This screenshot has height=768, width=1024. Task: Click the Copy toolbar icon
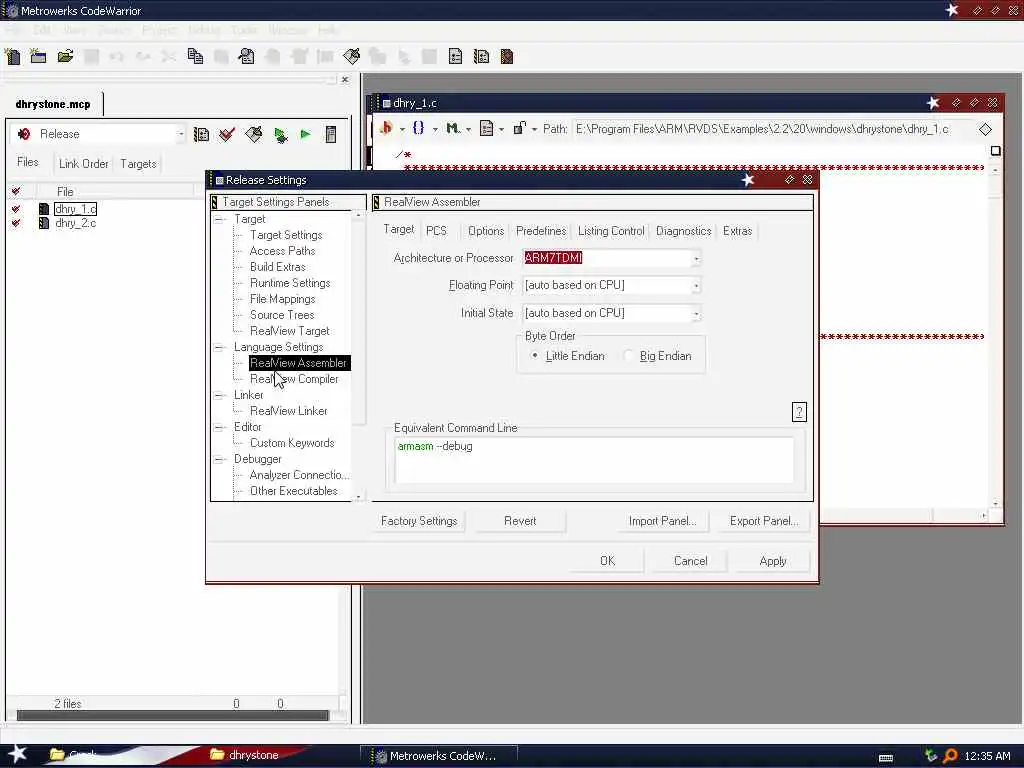pyautogui.click(x=195, y=57)
